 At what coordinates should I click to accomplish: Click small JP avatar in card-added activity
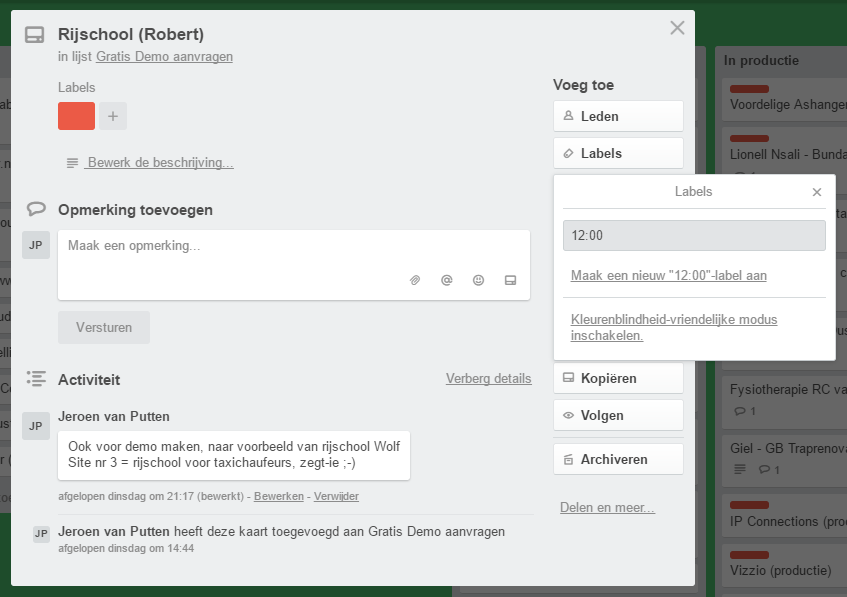[x=42, y=534]
